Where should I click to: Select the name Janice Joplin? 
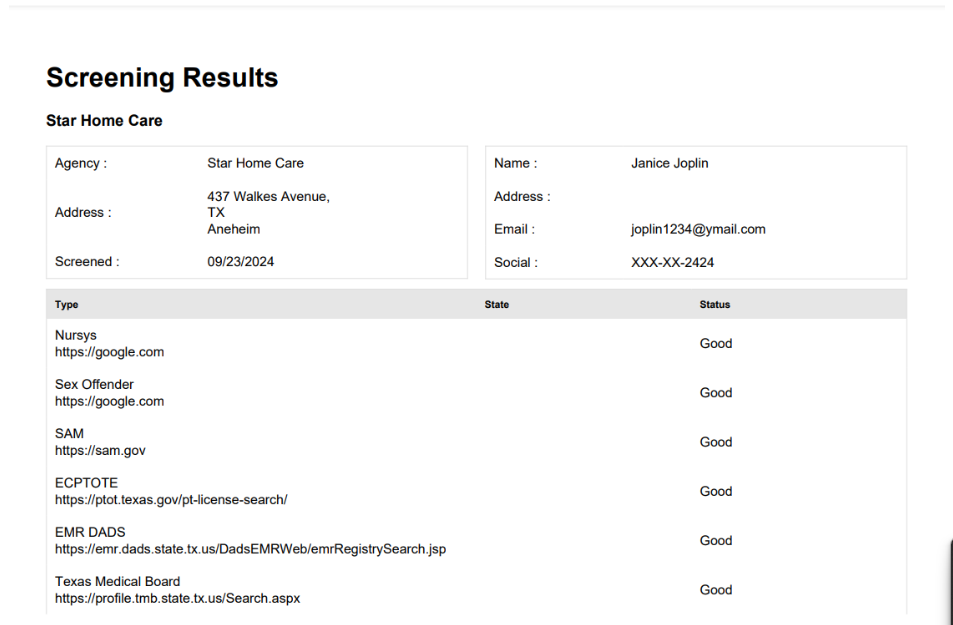(x=669, y=163)
